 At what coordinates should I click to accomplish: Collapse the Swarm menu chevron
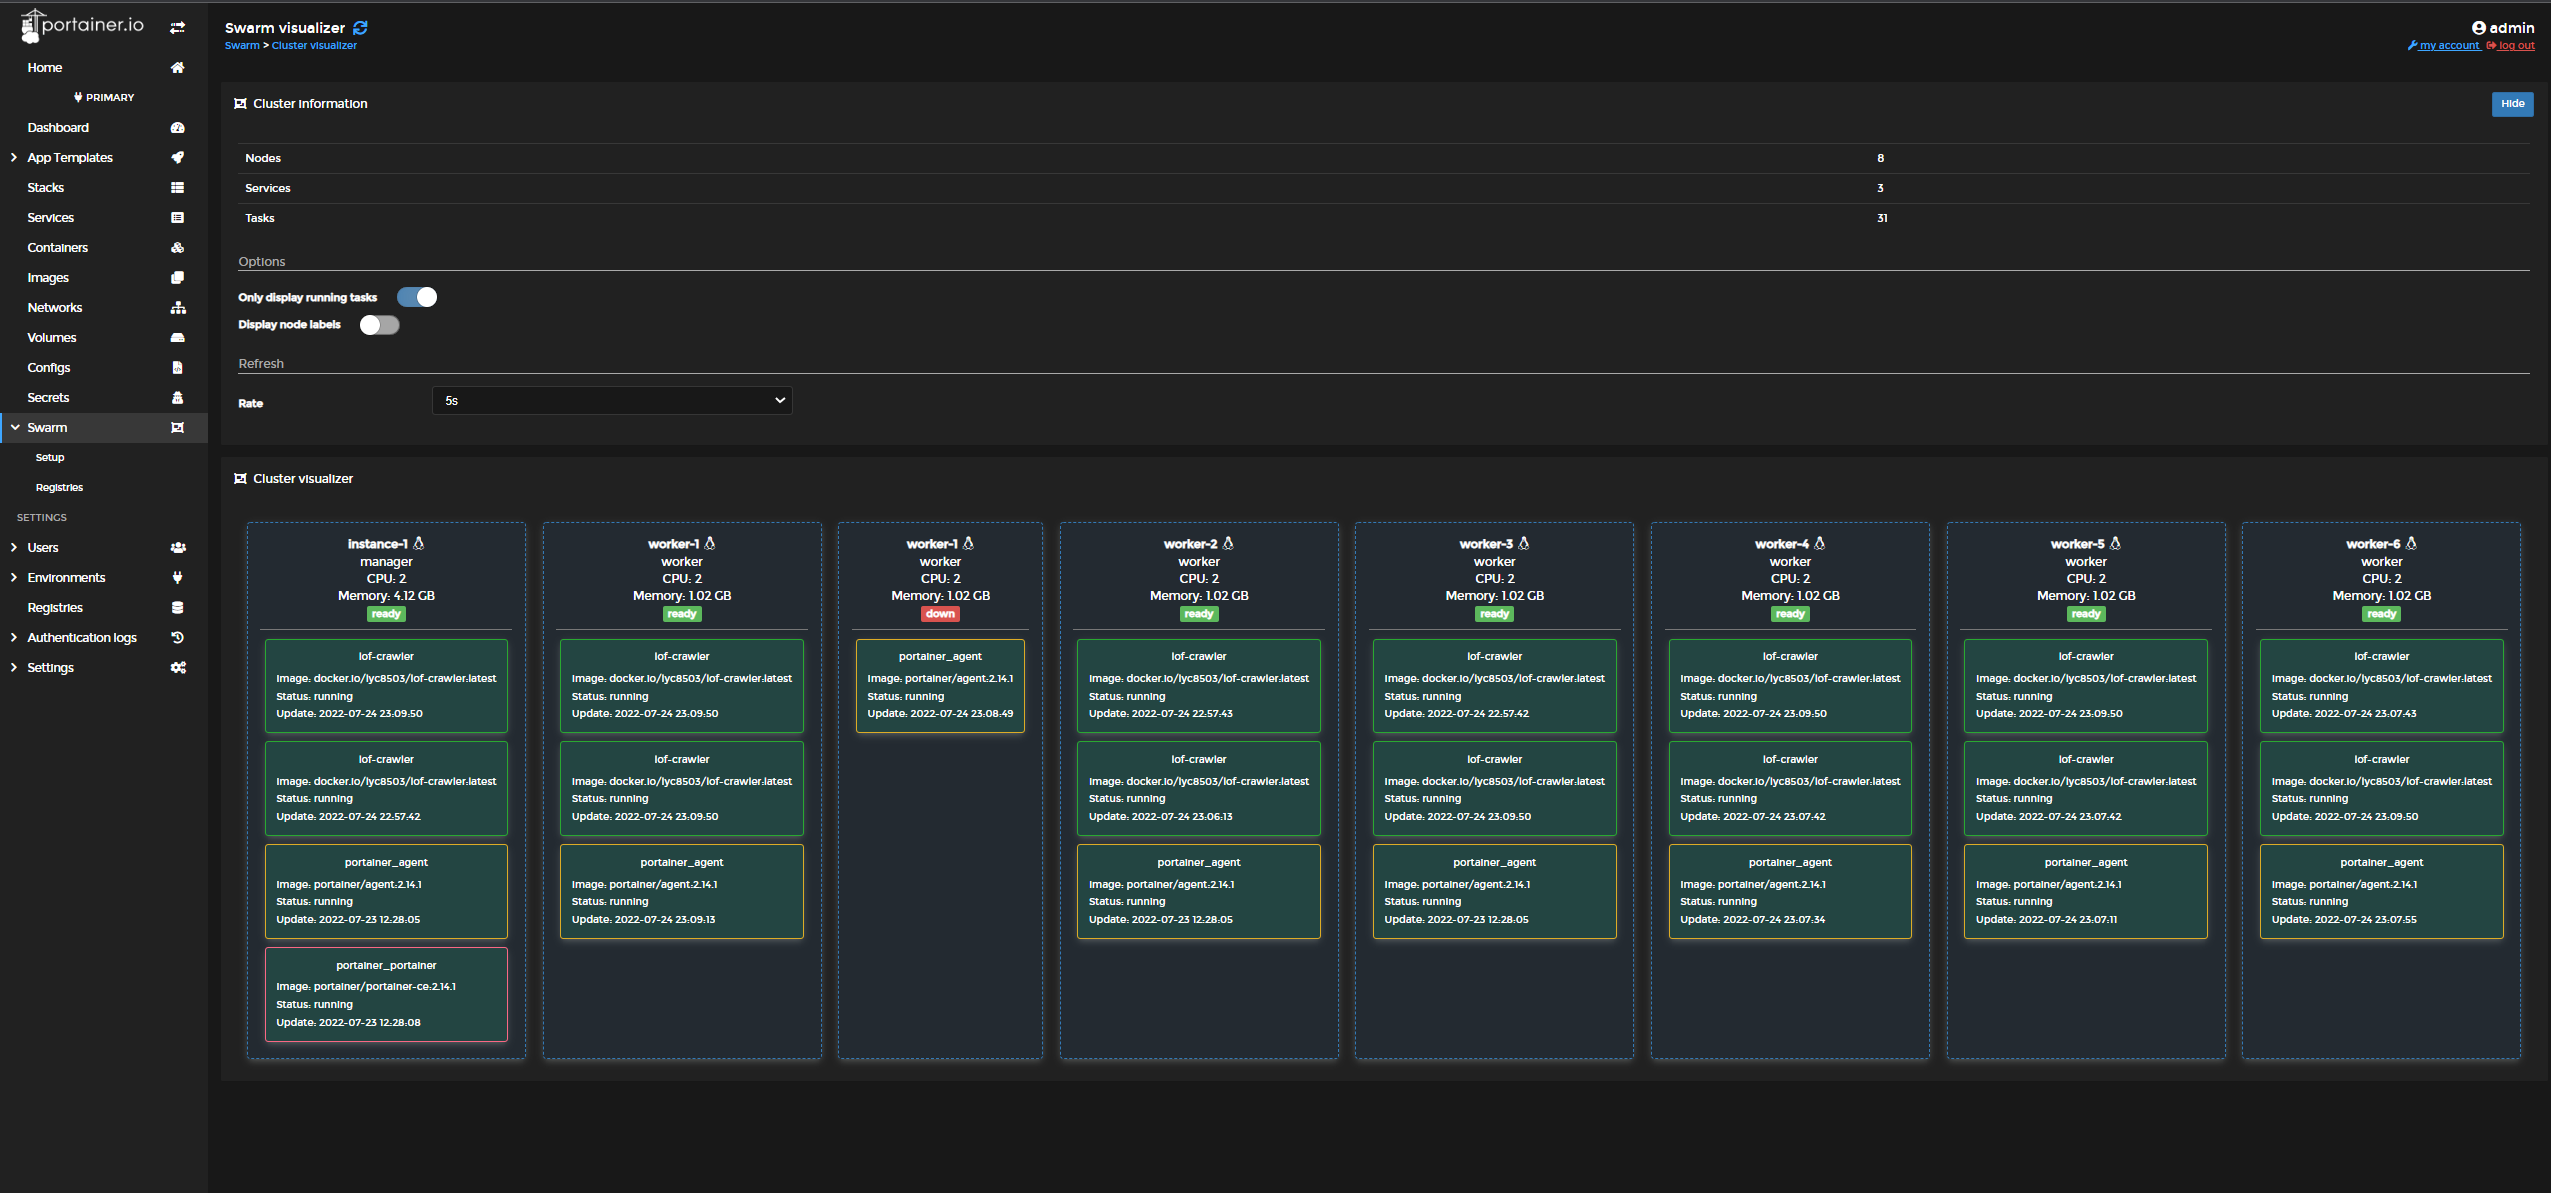pos(14,428)
